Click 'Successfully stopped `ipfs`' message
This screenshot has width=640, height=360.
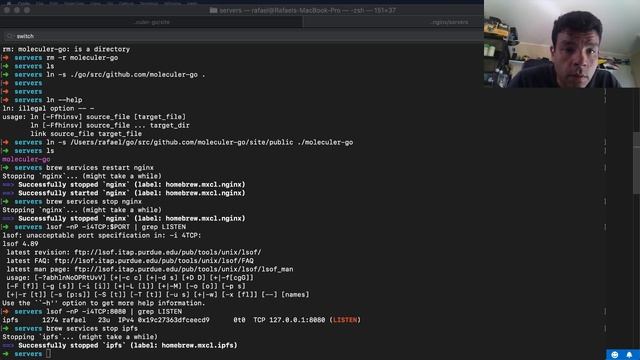pyautogui.click(x=128, y=345)
